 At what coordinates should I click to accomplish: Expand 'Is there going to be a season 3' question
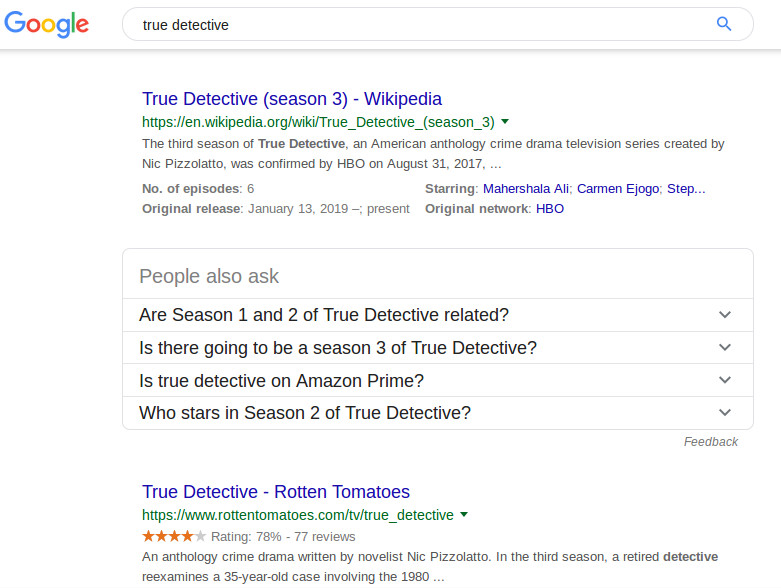pyautogui.click(x=437, y=348)
